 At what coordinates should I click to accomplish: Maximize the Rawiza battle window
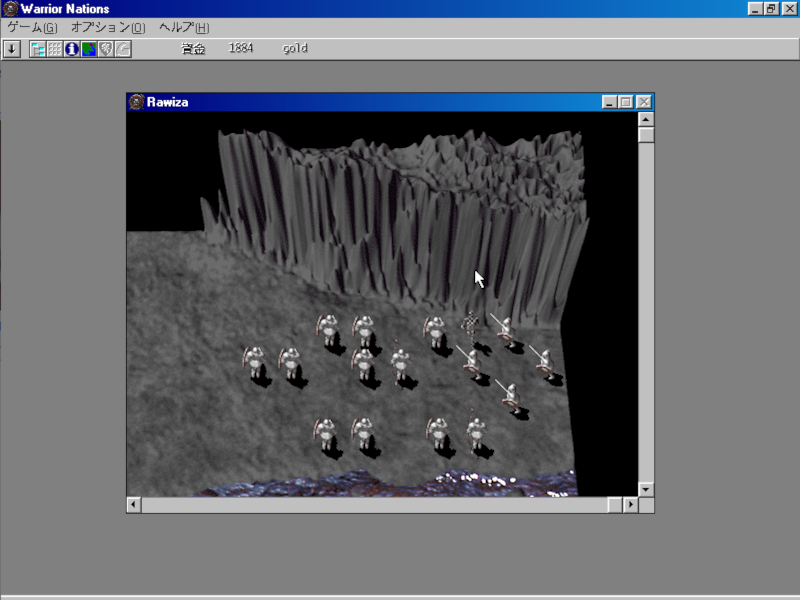click(x=627, y=102)
